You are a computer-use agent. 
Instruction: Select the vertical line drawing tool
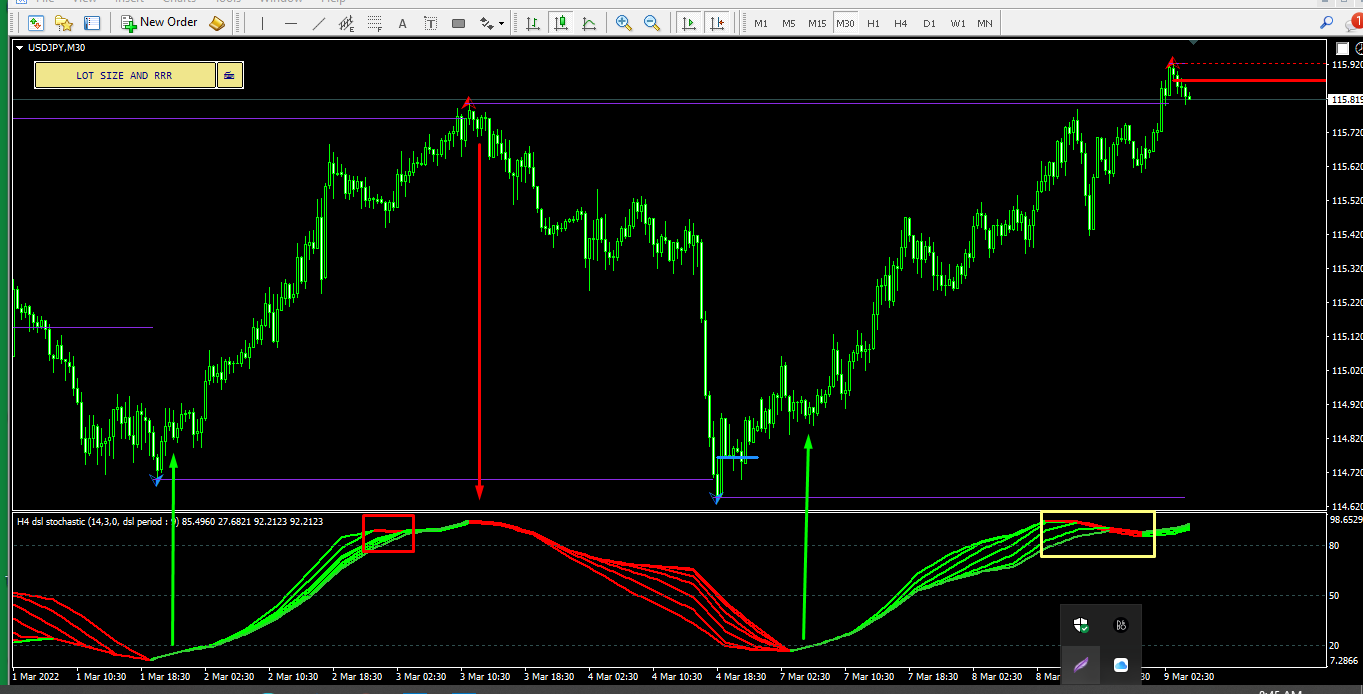(263, 22)
